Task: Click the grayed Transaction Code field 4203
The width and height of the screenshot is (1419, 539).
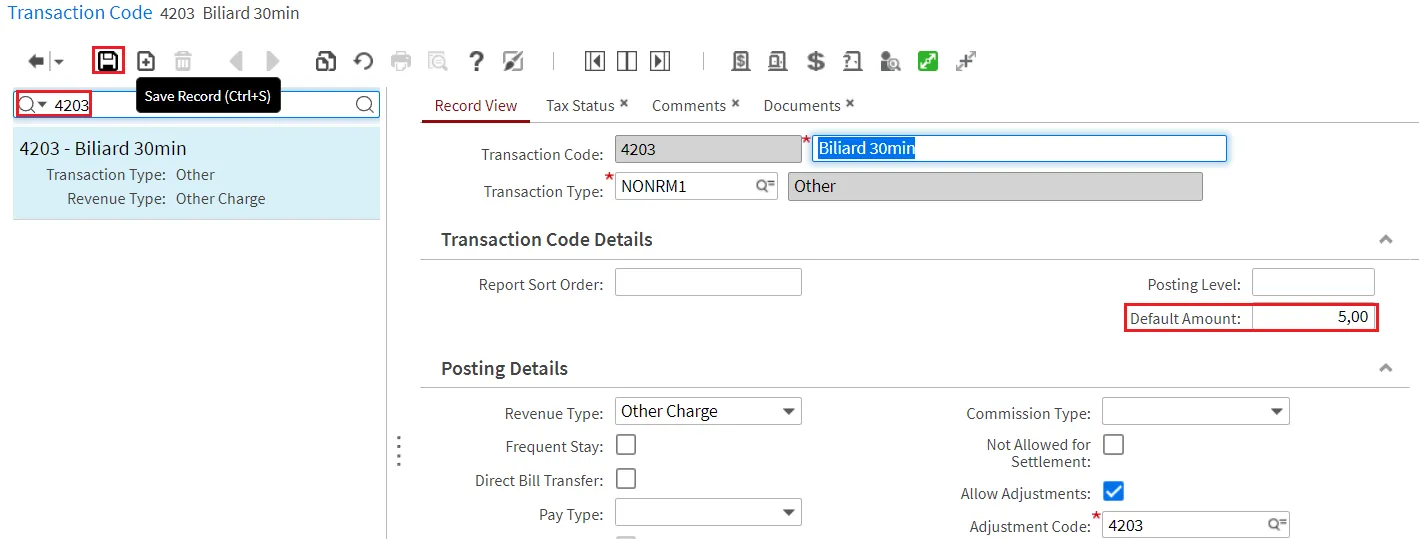Action: pos(708,149)
